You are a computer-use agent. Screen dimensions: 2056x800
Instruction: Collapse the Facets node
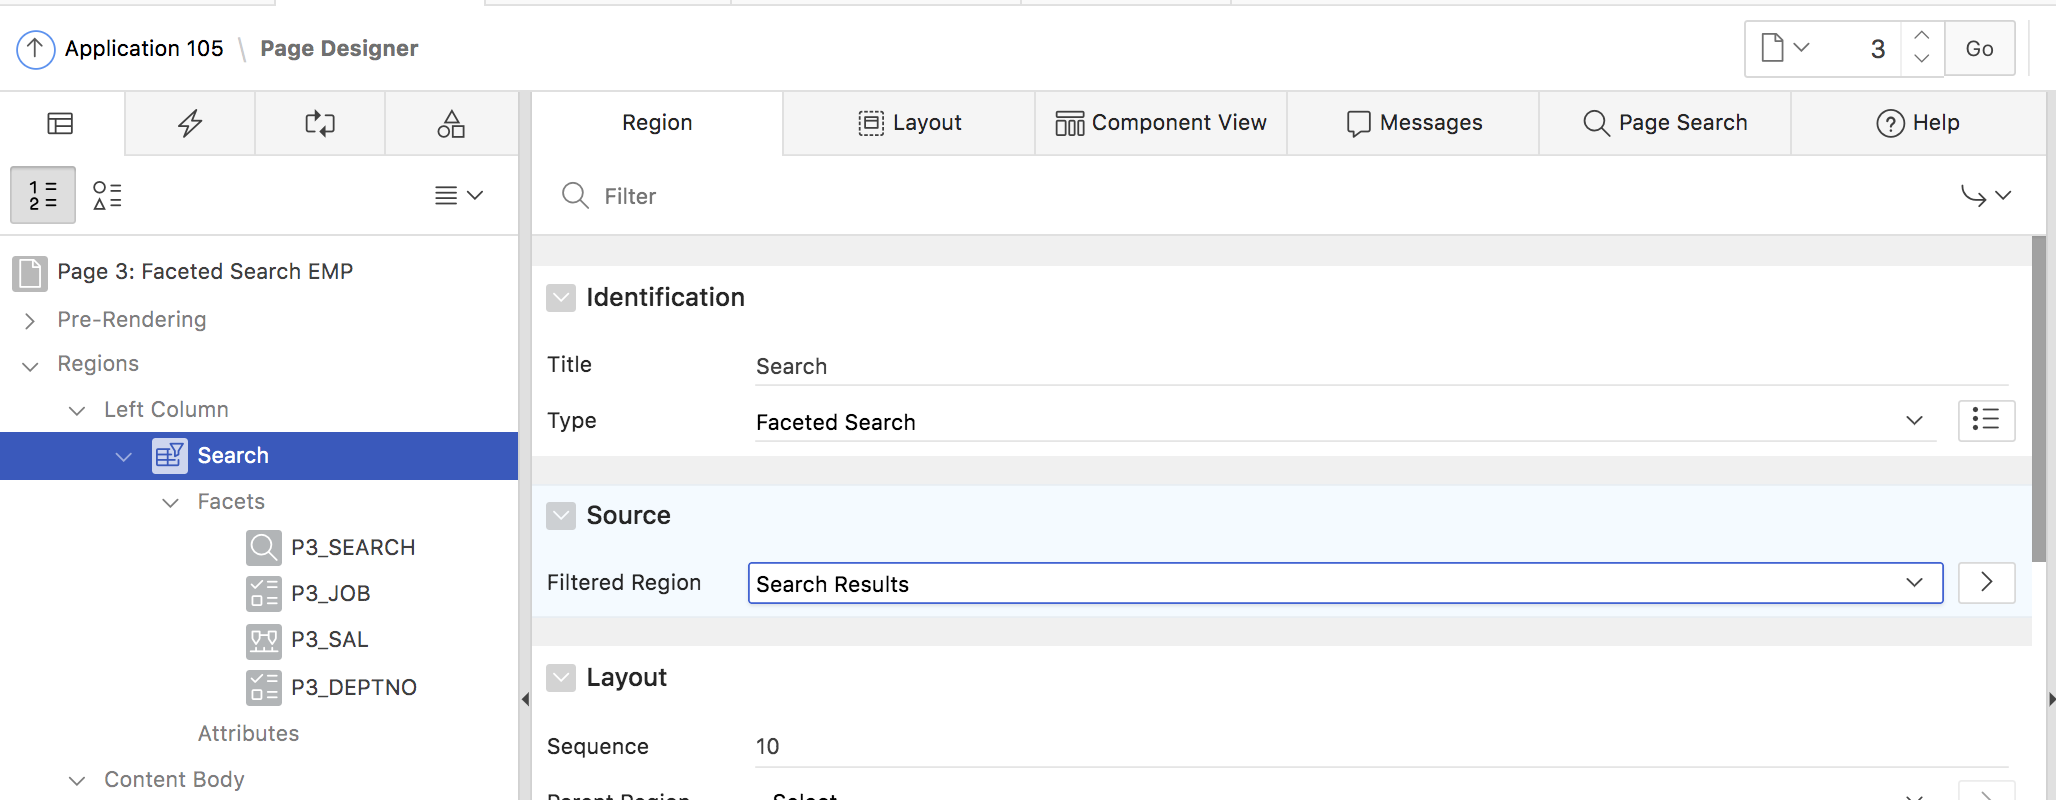pos(171,502)
